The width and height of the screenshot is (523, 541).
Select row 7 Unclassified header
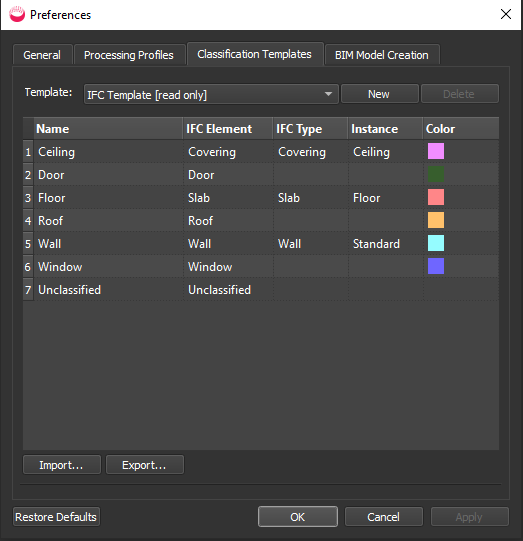coord(28,289)
